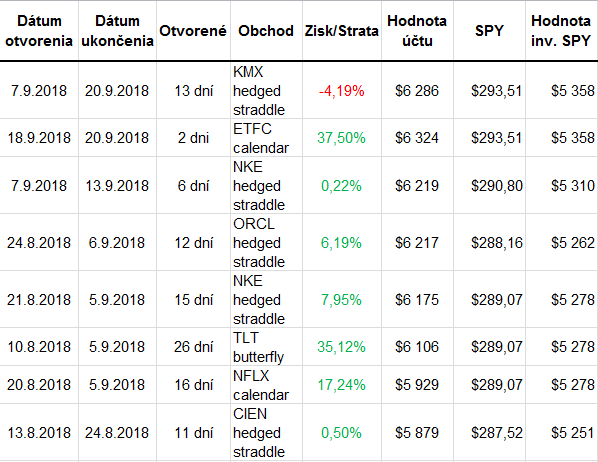Click the Obchod header cell
The height and width of the screenshot is (462, 598).
[x=266, y=31]
